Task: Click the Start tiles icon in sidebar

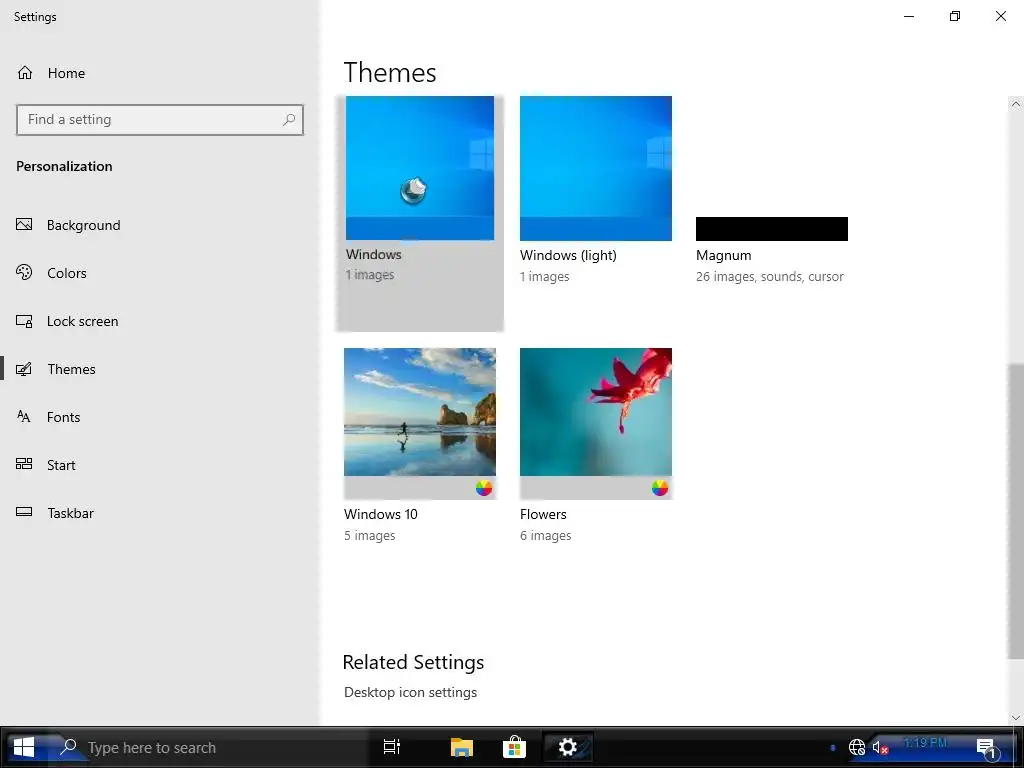Action: tap(24, 464)
